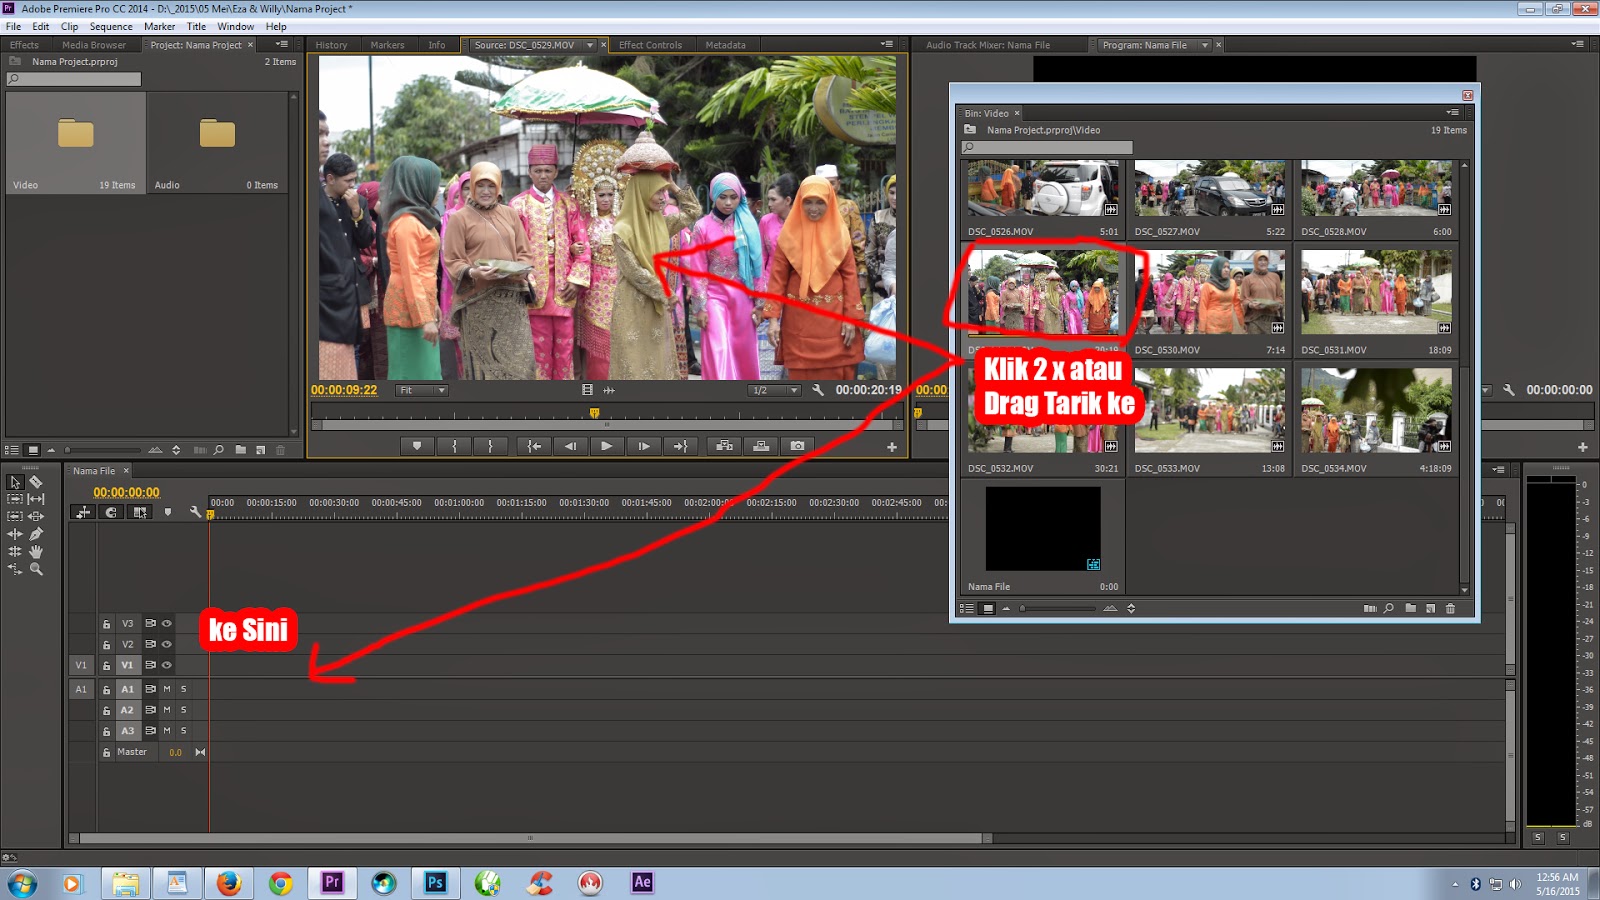Click Find magnifier in Video bin panel
The width and height of the screenshot is (1600, 900).
tap(1389, 608)
